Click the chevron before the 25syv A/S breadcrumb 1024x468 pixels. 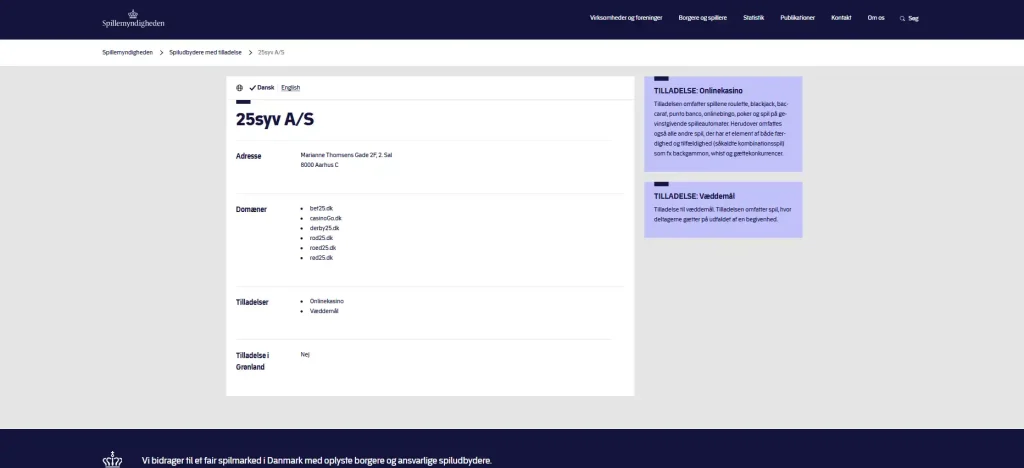pyautogui.click(x=250, y=52)
